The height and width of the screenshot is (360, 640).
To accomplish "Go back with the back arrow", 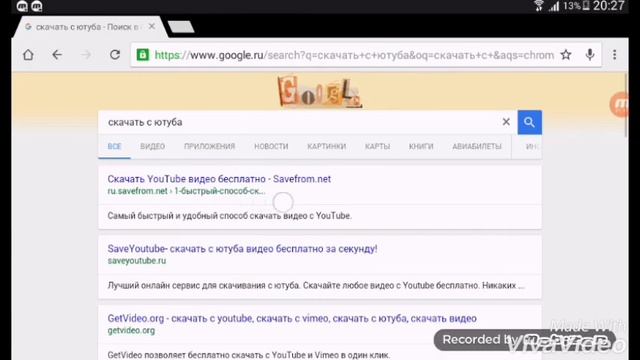I will (57, 55).
